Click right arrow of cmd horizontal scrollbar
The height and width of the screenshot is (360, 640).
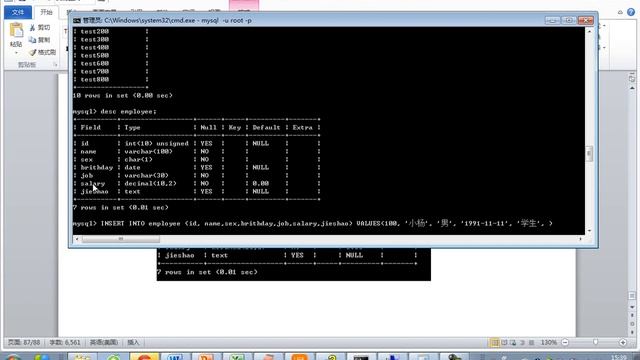click(x=580, y=239)
